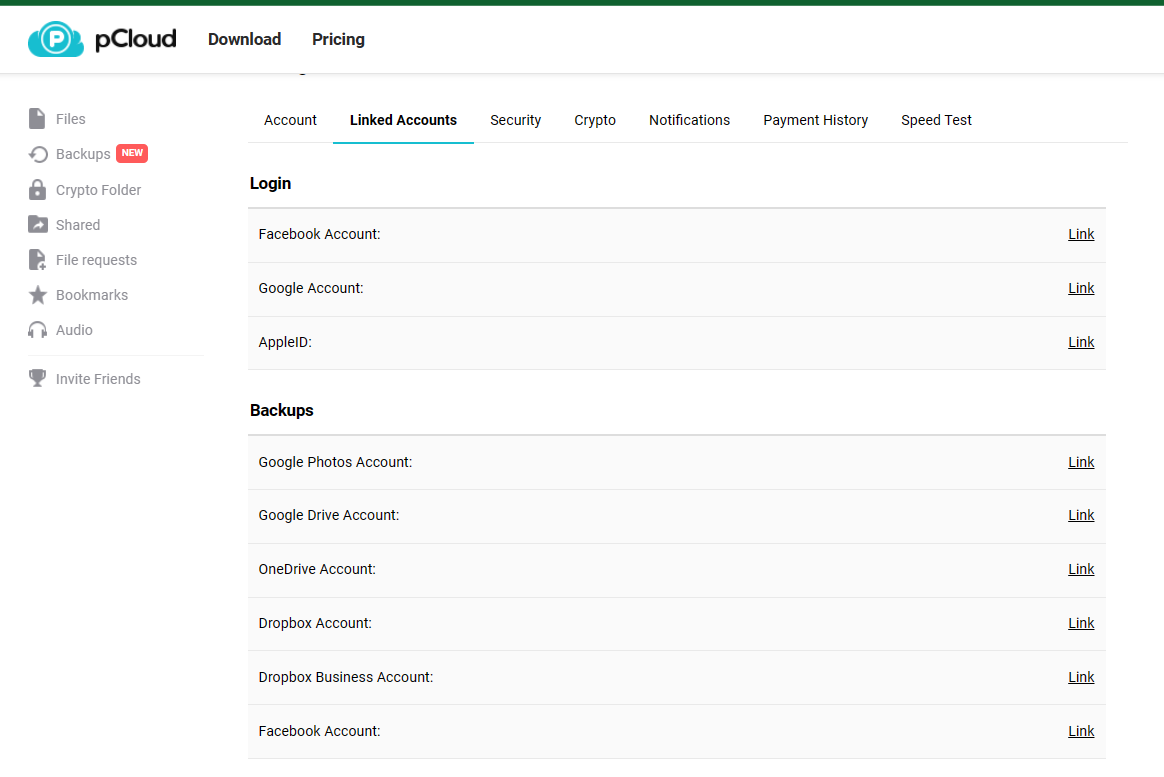Click the Crypto Folder padlock icon

[x=37, y=190]
